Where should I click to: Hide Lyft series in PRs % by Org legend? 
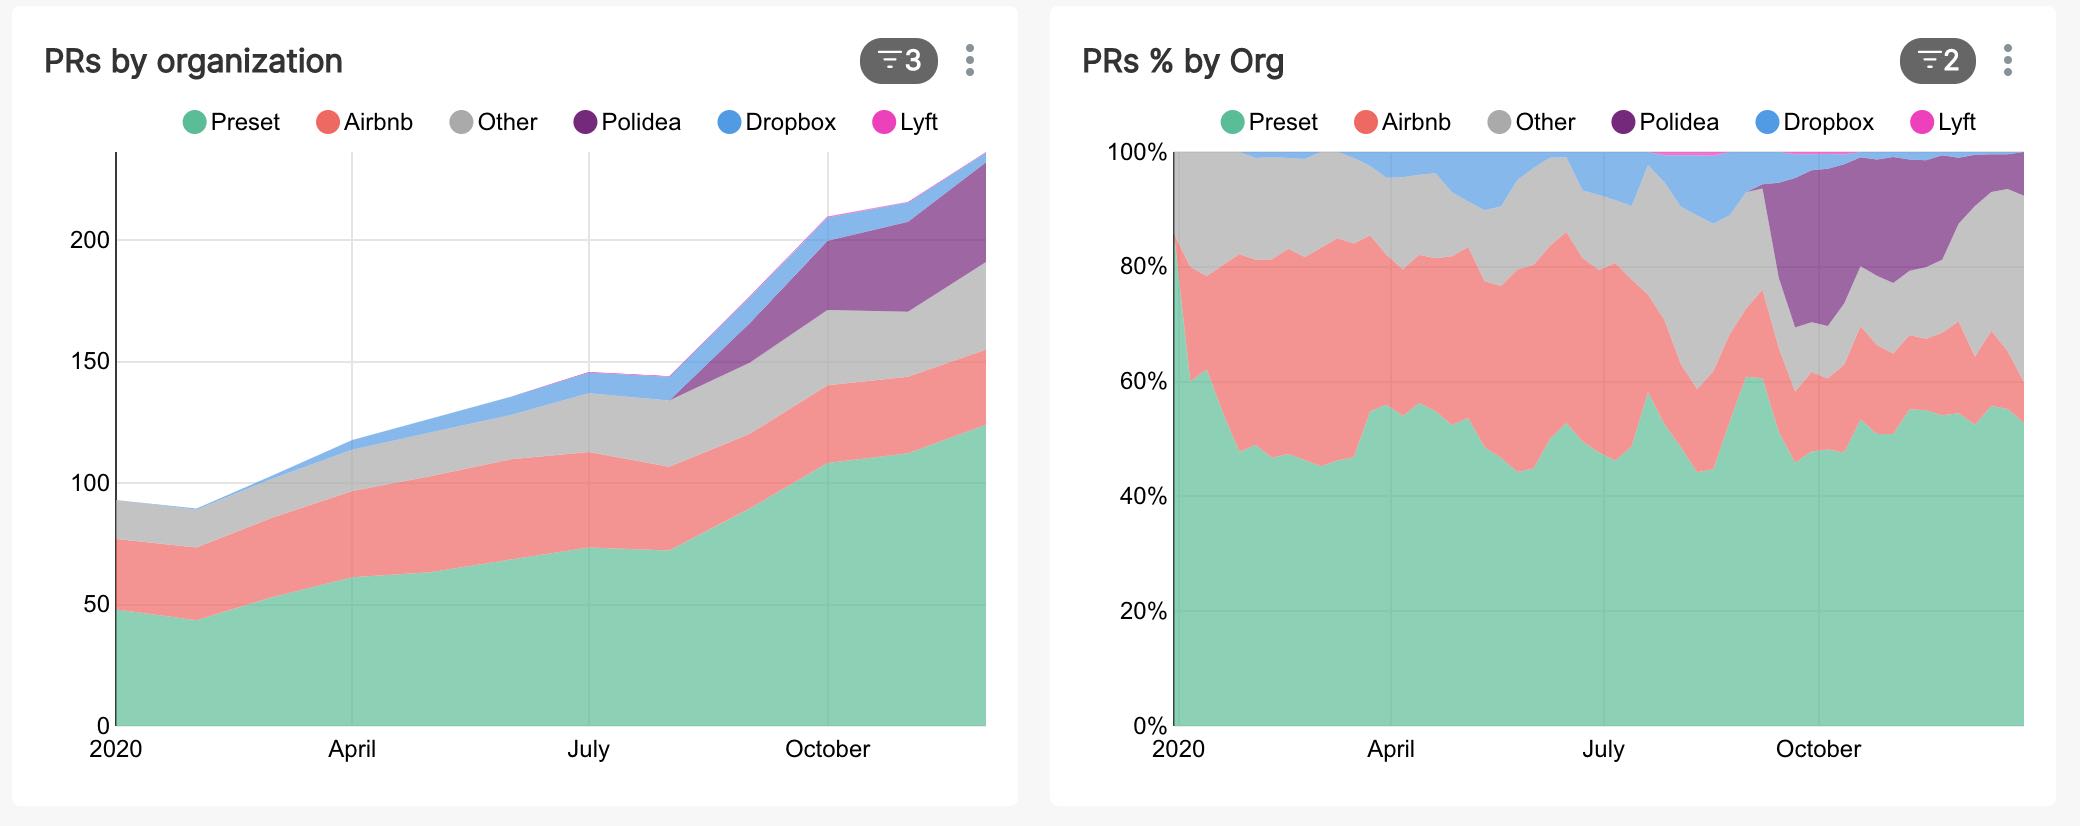click(1943, 122)
